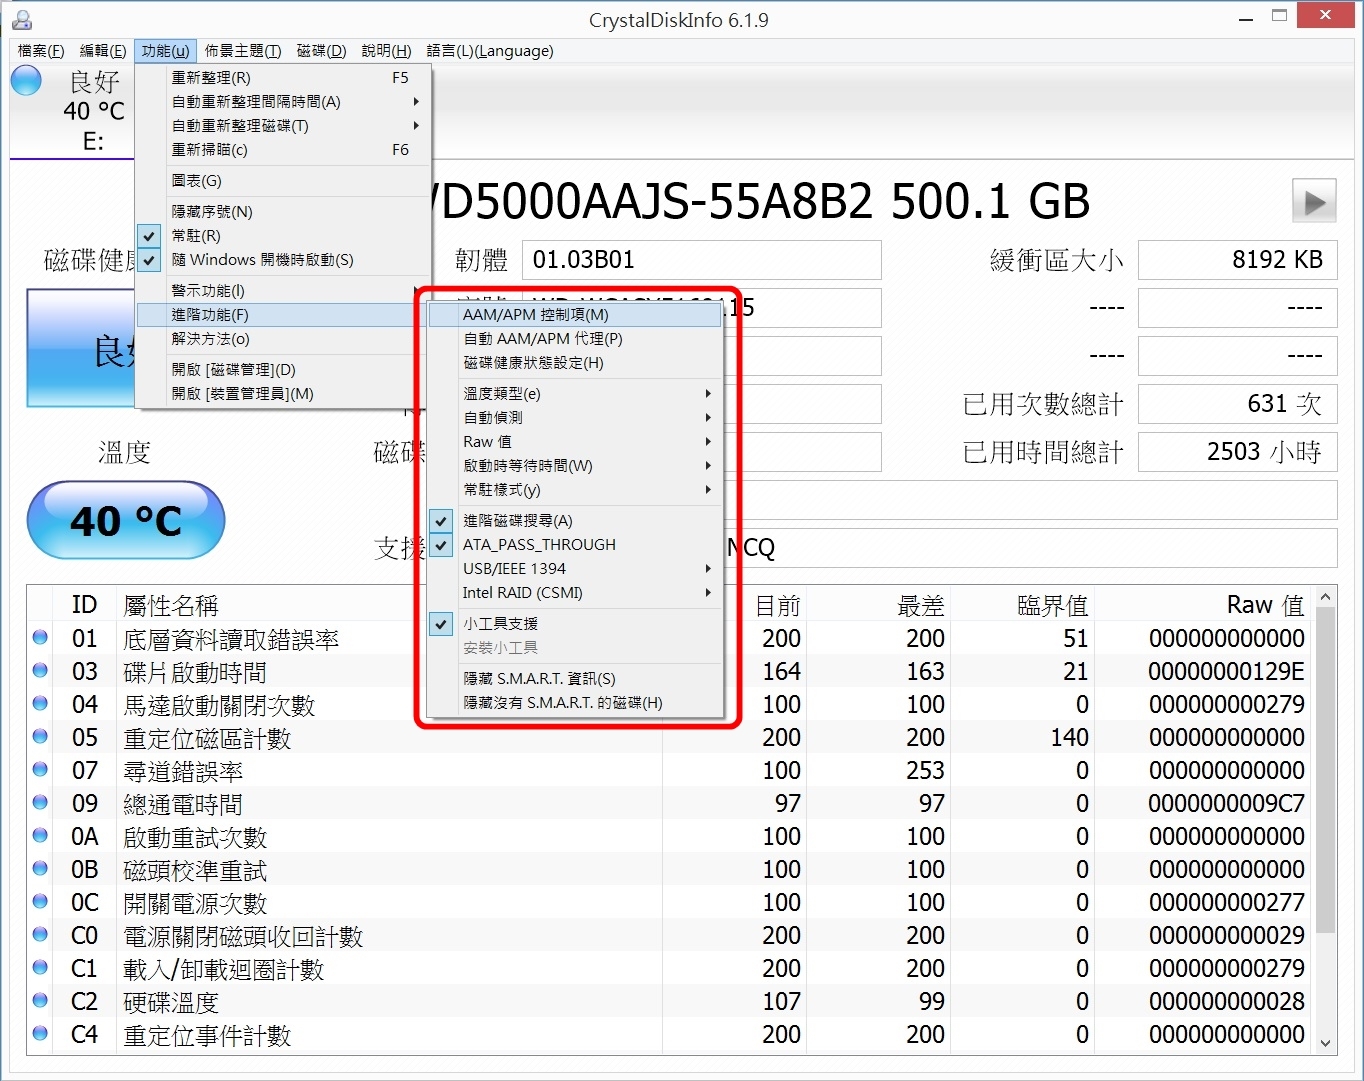Screen dimensions: 1364x1081
Task: Click status dot of attribute 05 row
Action: coord(40,737)
